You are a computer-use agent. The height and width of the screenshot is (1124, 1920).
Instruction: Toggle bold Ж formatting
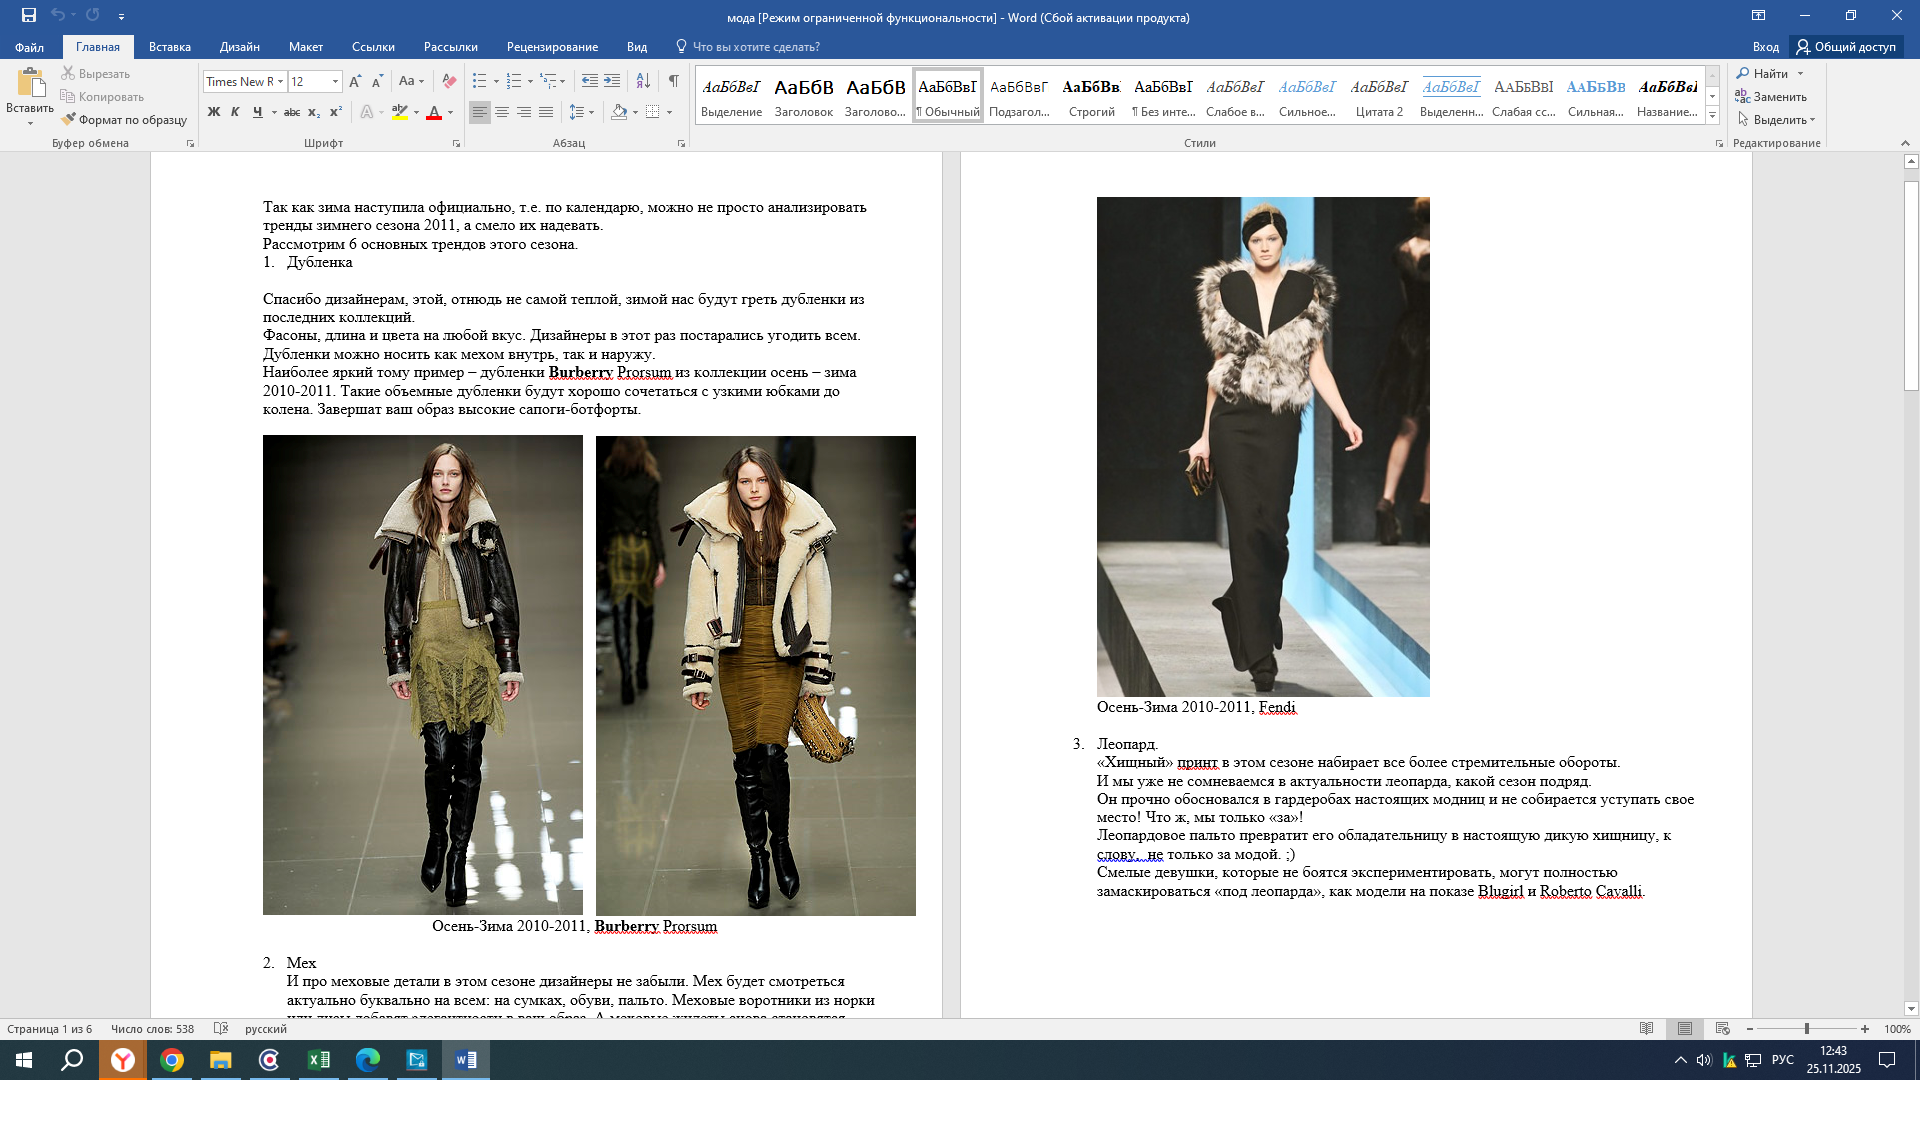[213, 112]
